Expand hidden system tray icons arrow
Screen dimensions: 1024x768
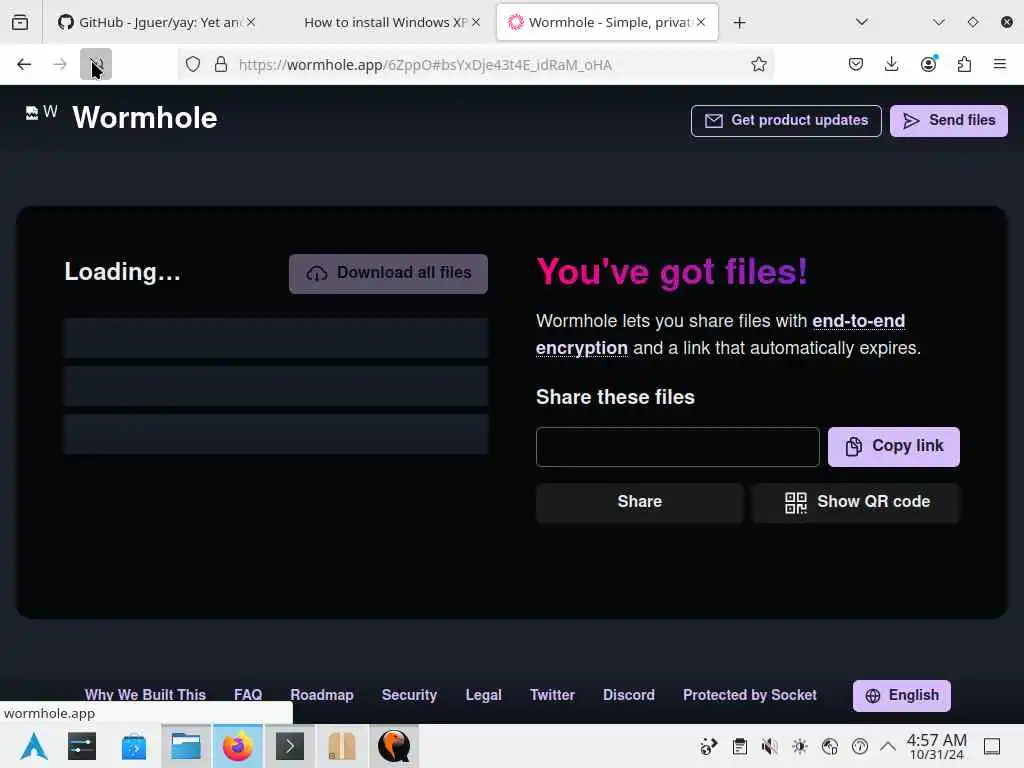888,746
